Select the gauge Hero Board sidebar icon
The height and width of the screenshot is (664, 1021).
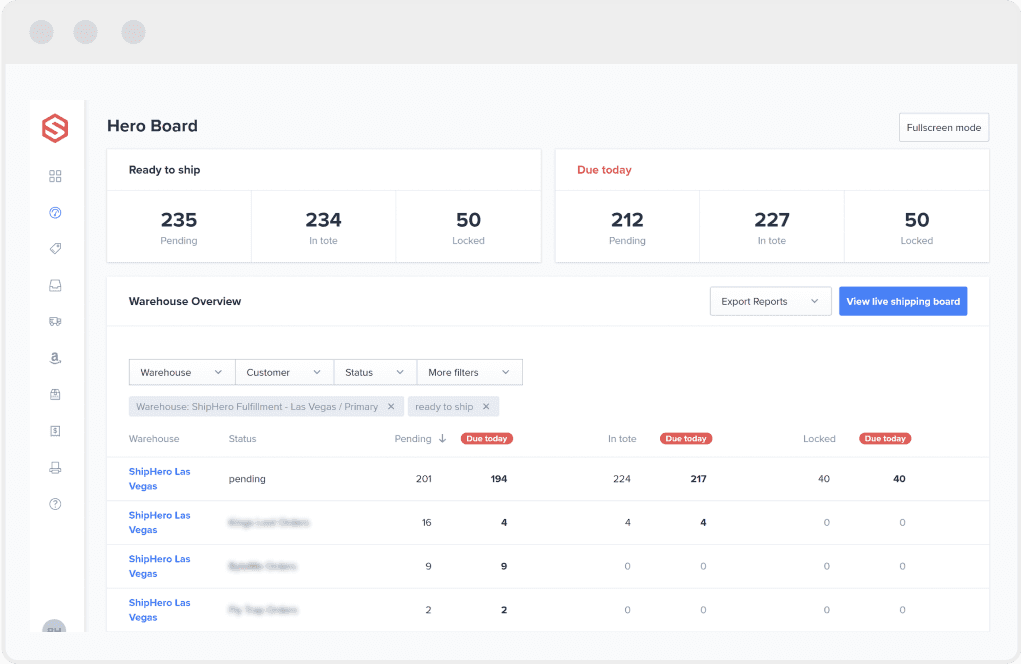tap(55, 212)
